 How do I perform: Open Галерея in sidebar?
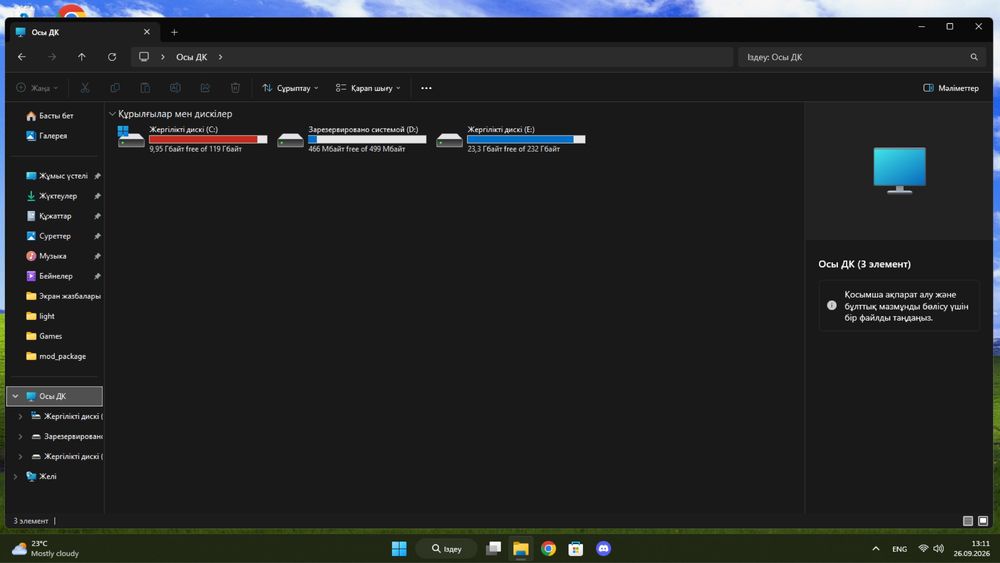tap(55, 136)
